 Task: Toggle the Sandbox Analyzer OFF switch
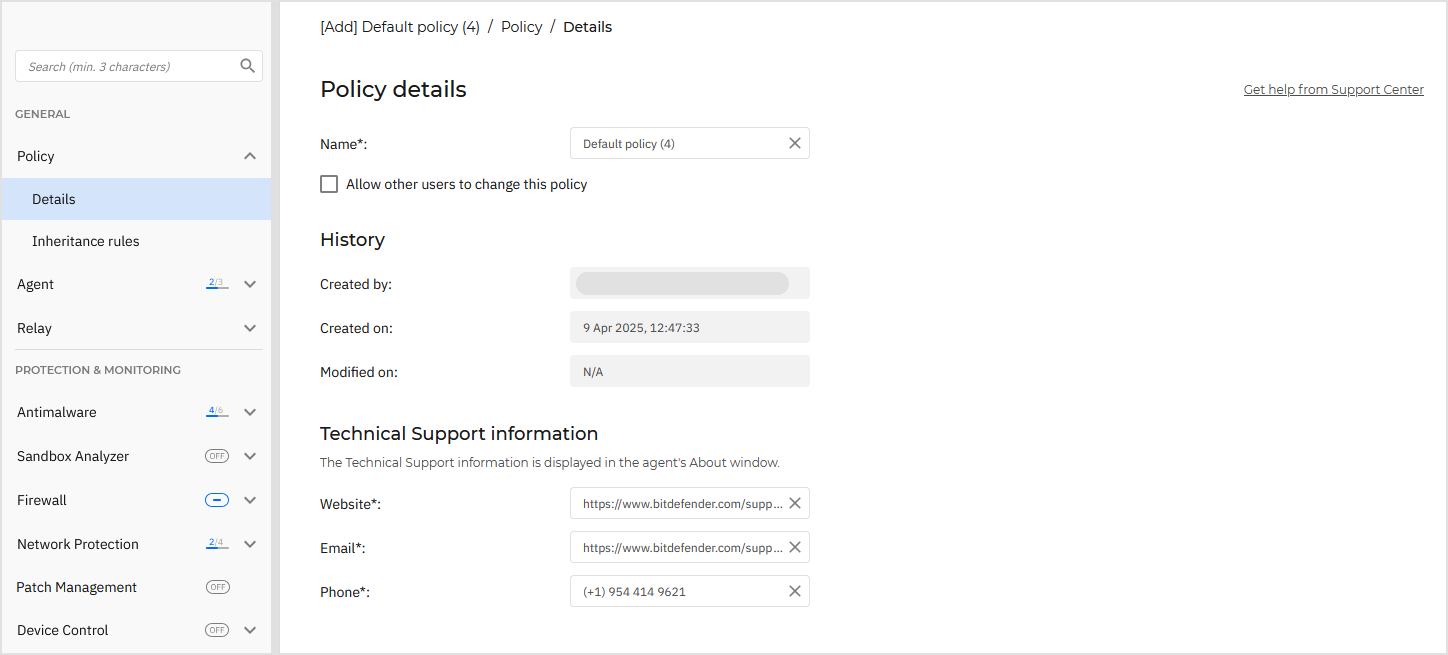pyautogui.click(x=216, y=455)
